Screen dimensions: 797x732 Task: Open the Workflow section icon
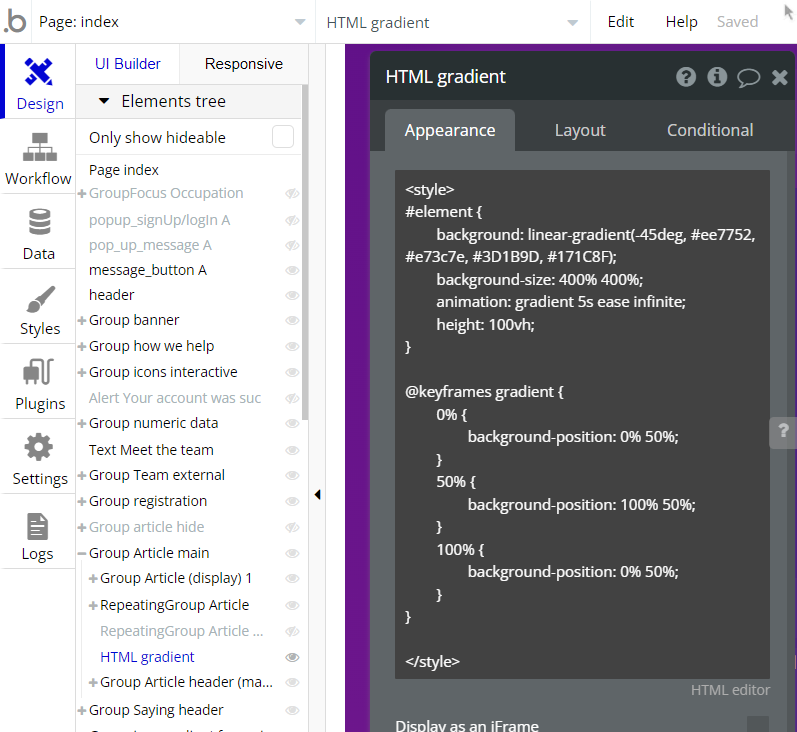pyautogui.click(x=39, y=148)
